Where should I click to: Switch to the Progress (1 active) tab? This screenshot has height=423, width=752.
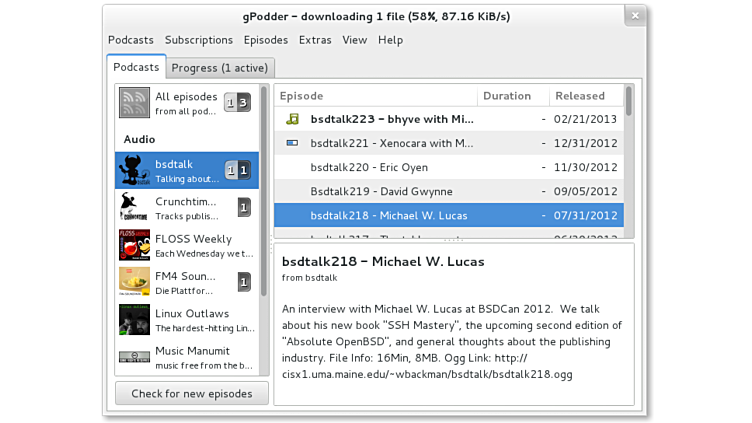tap(220, 68)
